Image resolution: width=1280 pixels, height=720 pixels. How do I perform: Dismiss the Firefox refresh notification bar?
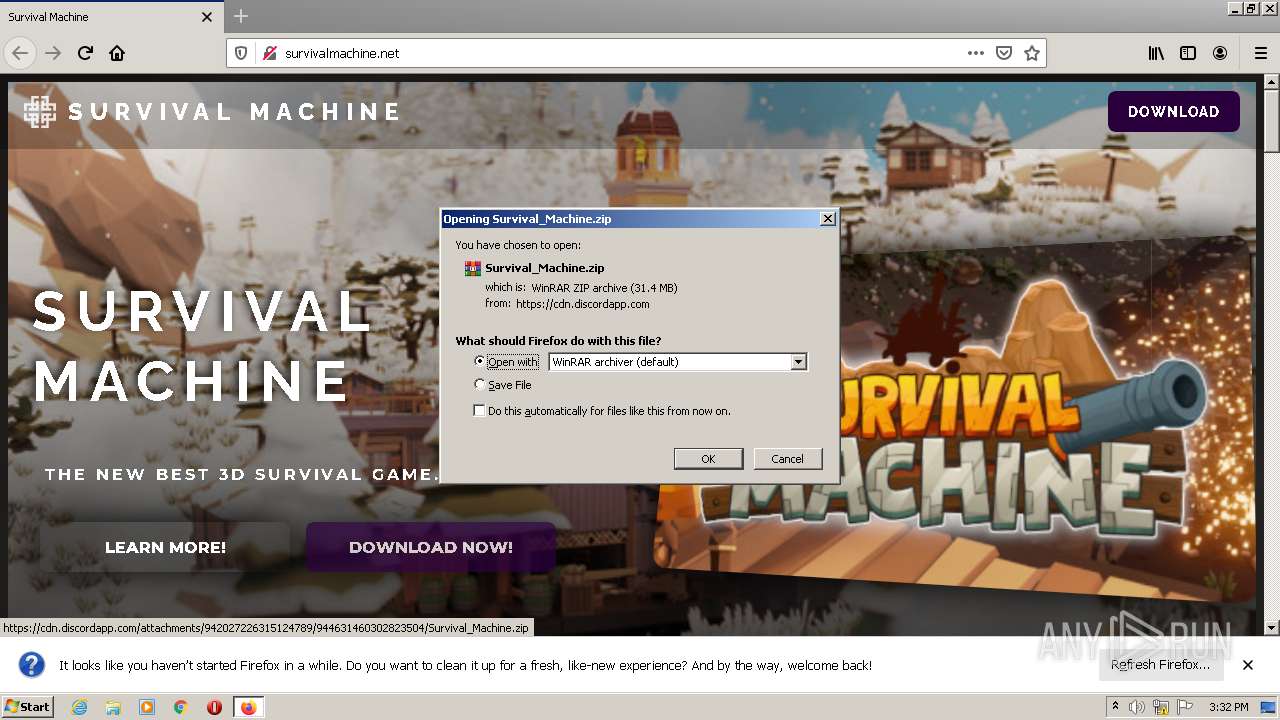click(x=1248, y=665)
